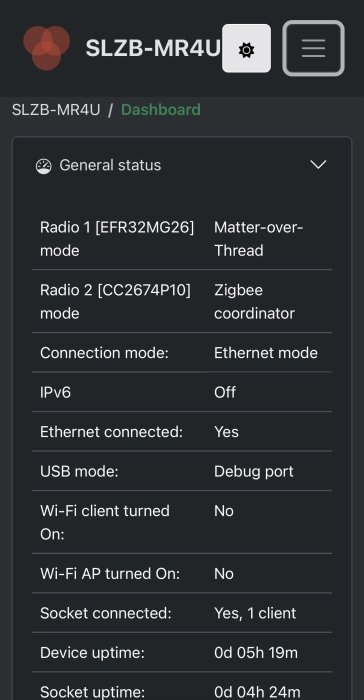
Task: Click the Socket connected client count
Action: [x=255, y=613]
